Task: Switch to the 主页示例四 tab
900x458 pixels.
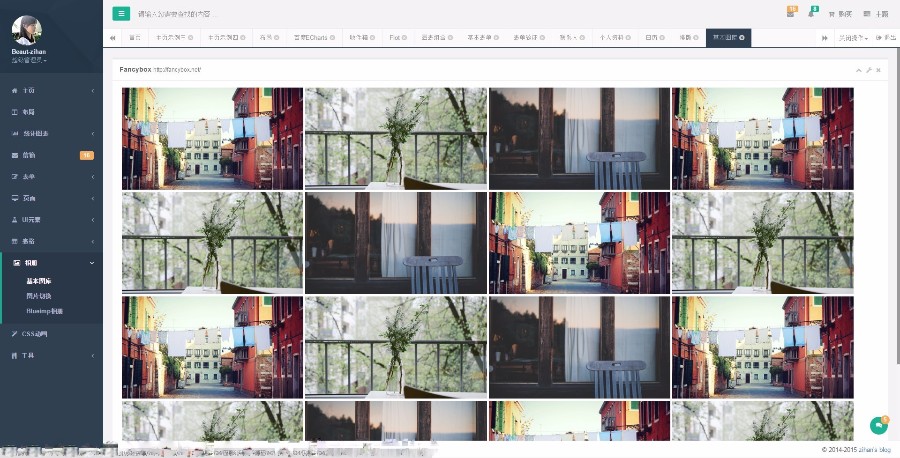Action: 226,37
